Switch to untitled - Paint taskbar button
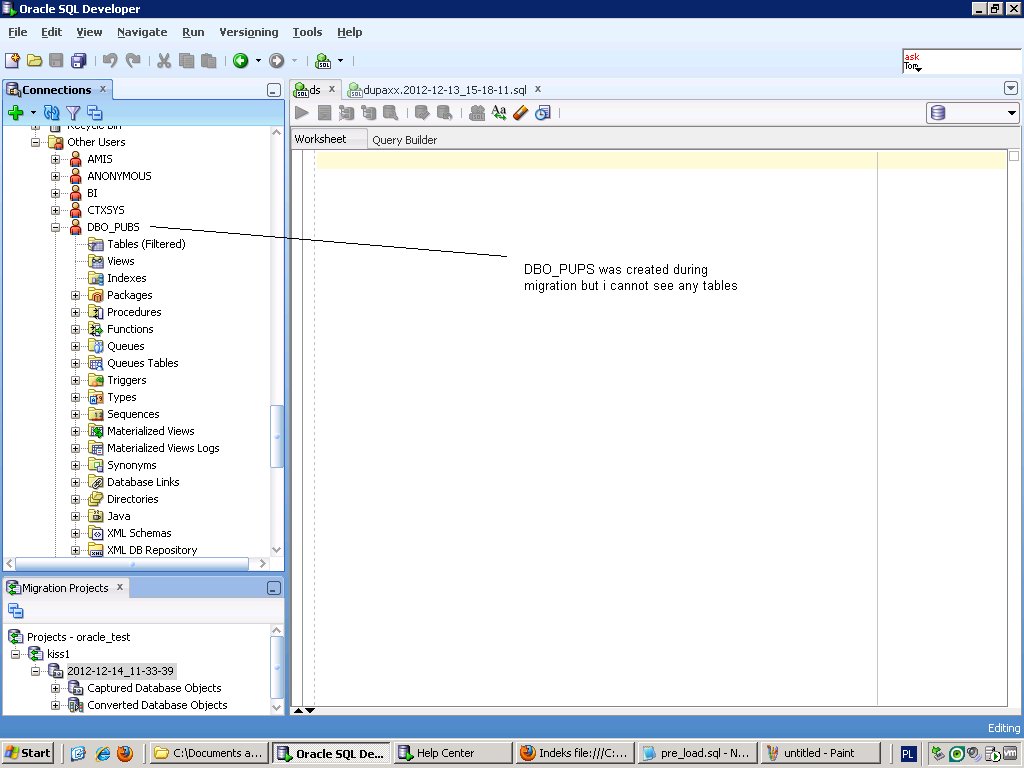Screen dimensions: 1024x768 coord(820,753)
